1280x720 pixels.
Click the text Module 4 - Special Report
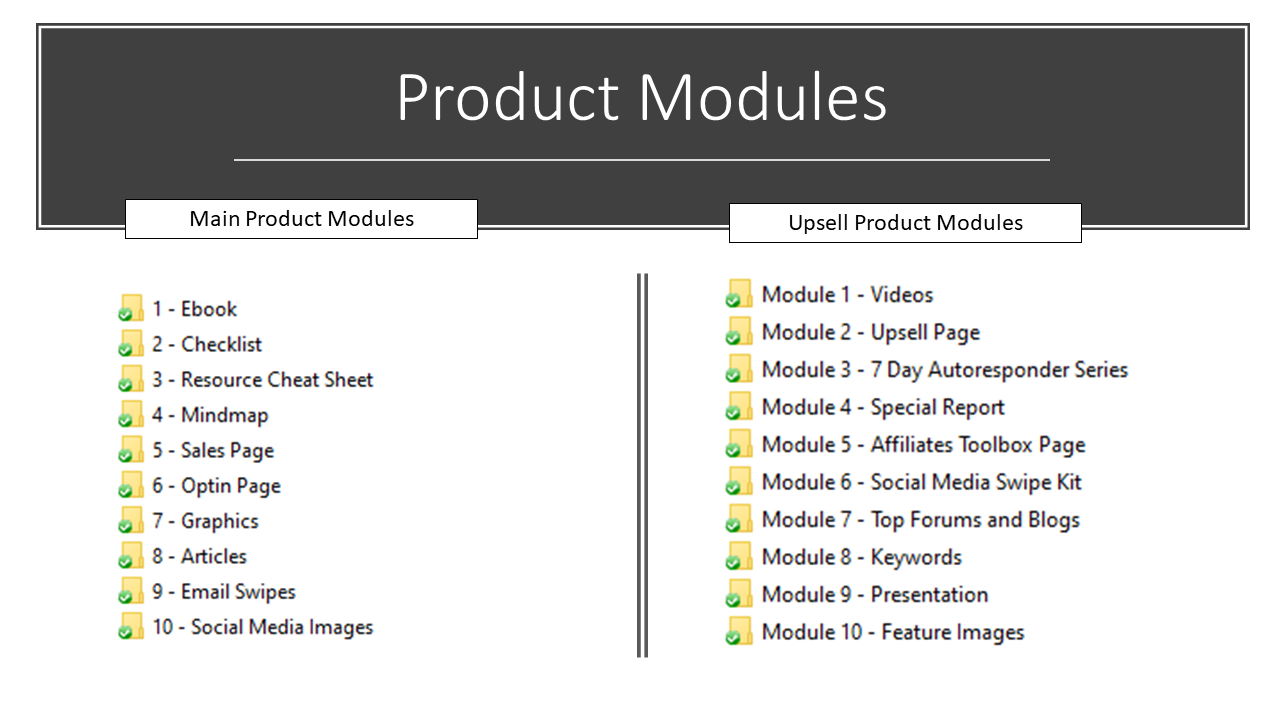tap(883, 407)
